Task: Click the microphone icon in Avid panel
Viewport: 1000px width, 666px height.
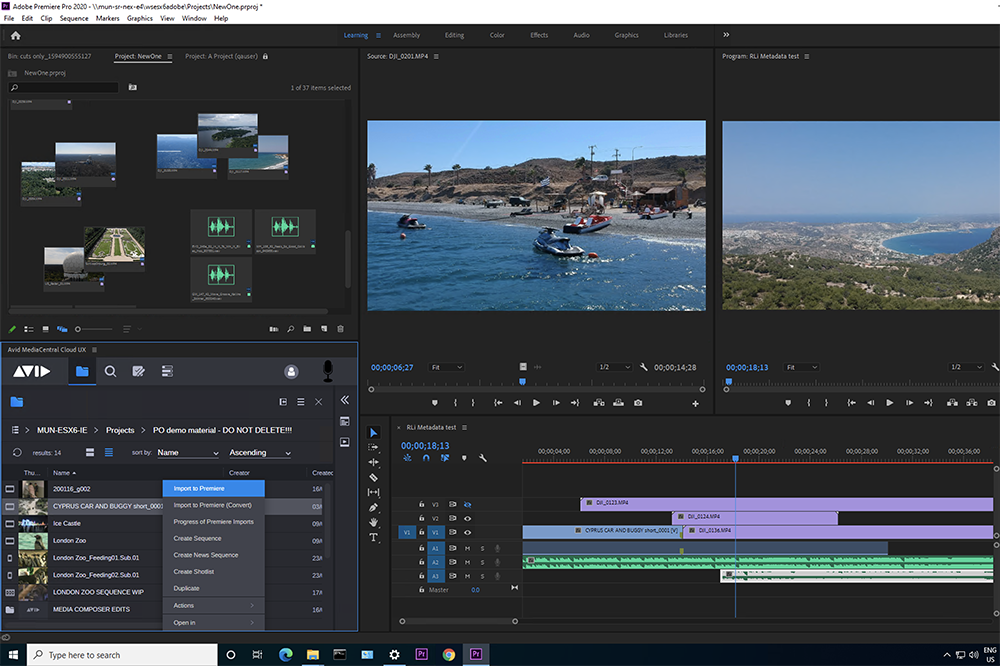Action: coord(328,373)
